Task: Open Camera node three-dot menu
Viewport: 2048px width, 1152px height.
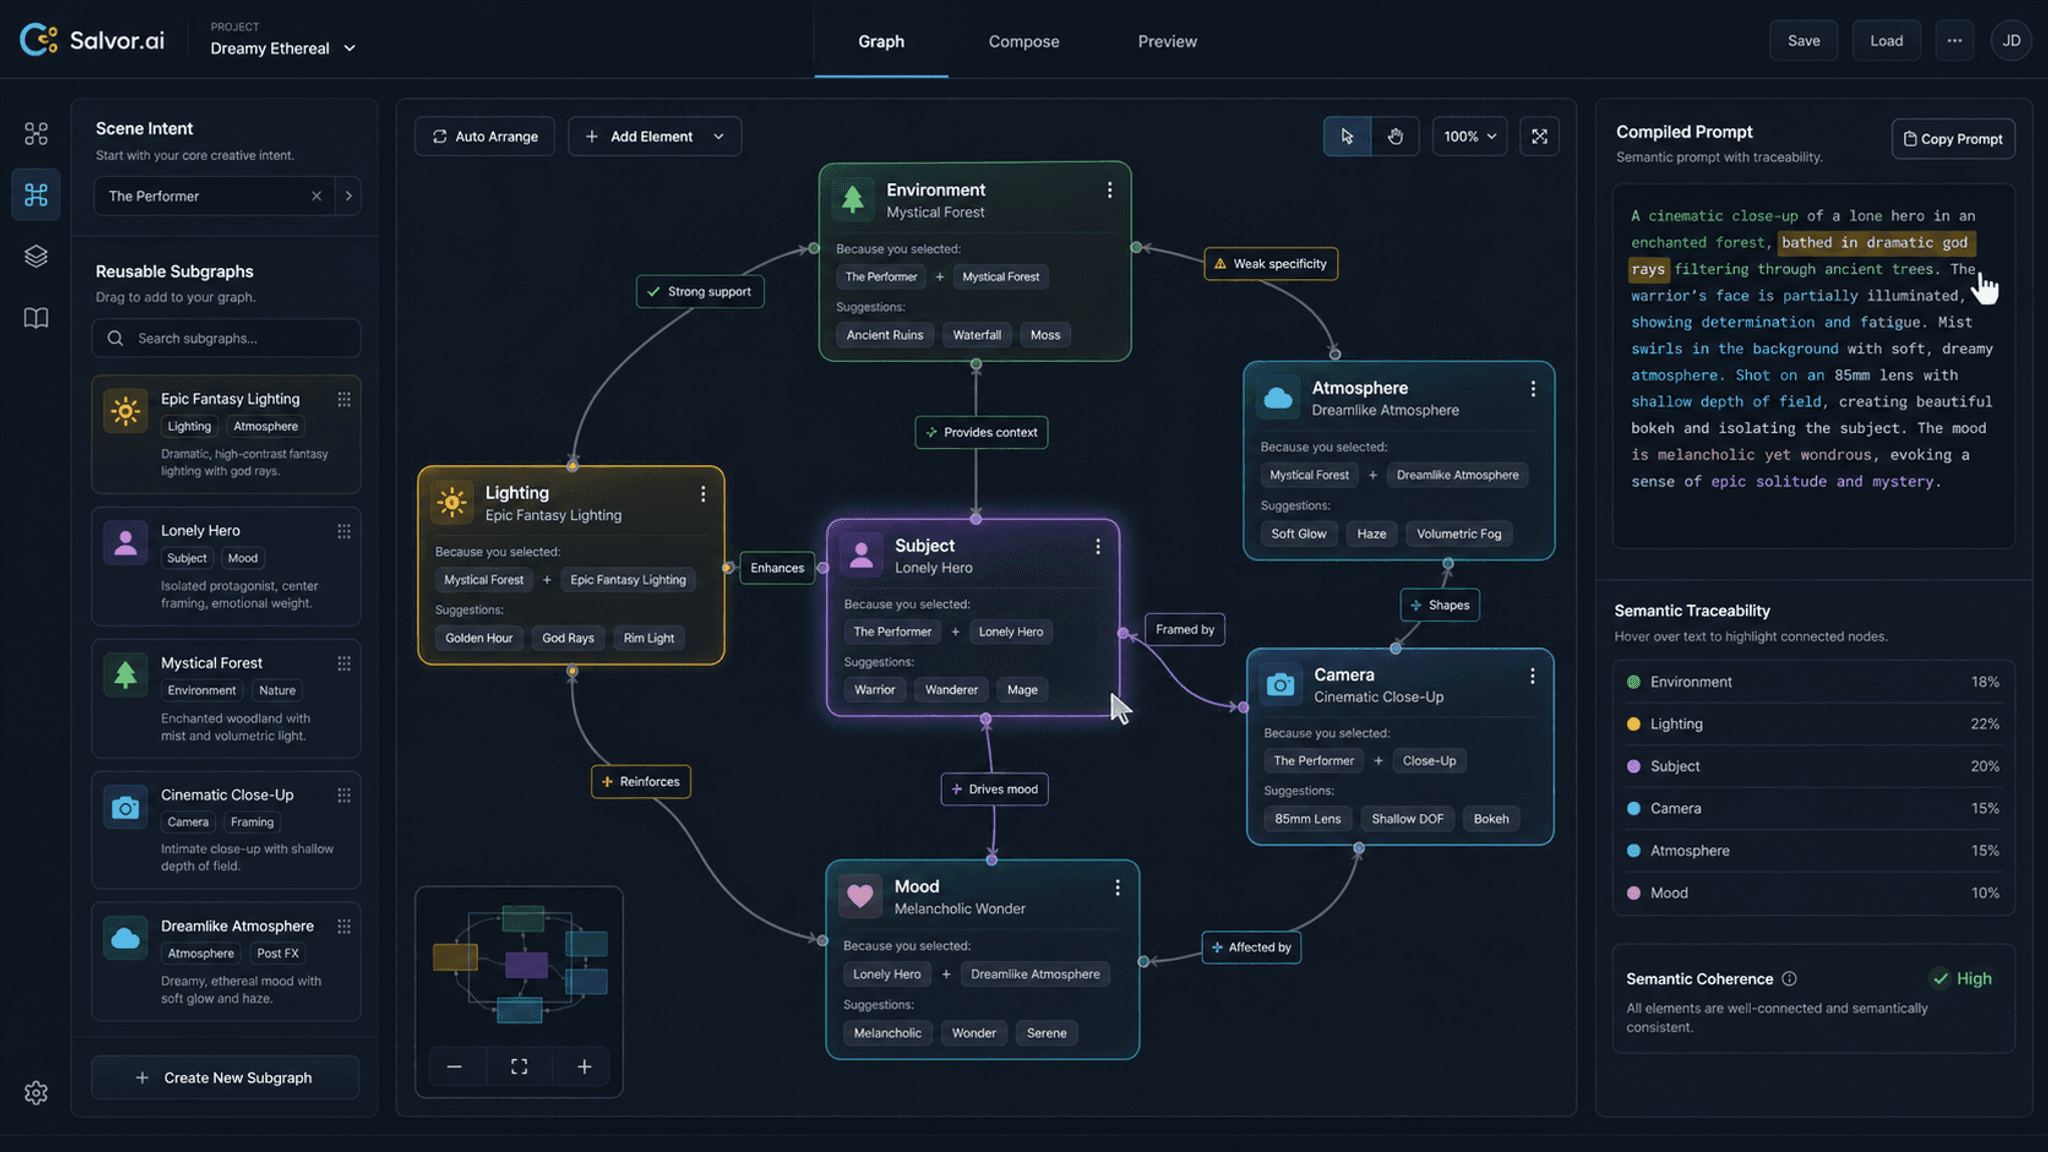Action: tap(1532, 676)
